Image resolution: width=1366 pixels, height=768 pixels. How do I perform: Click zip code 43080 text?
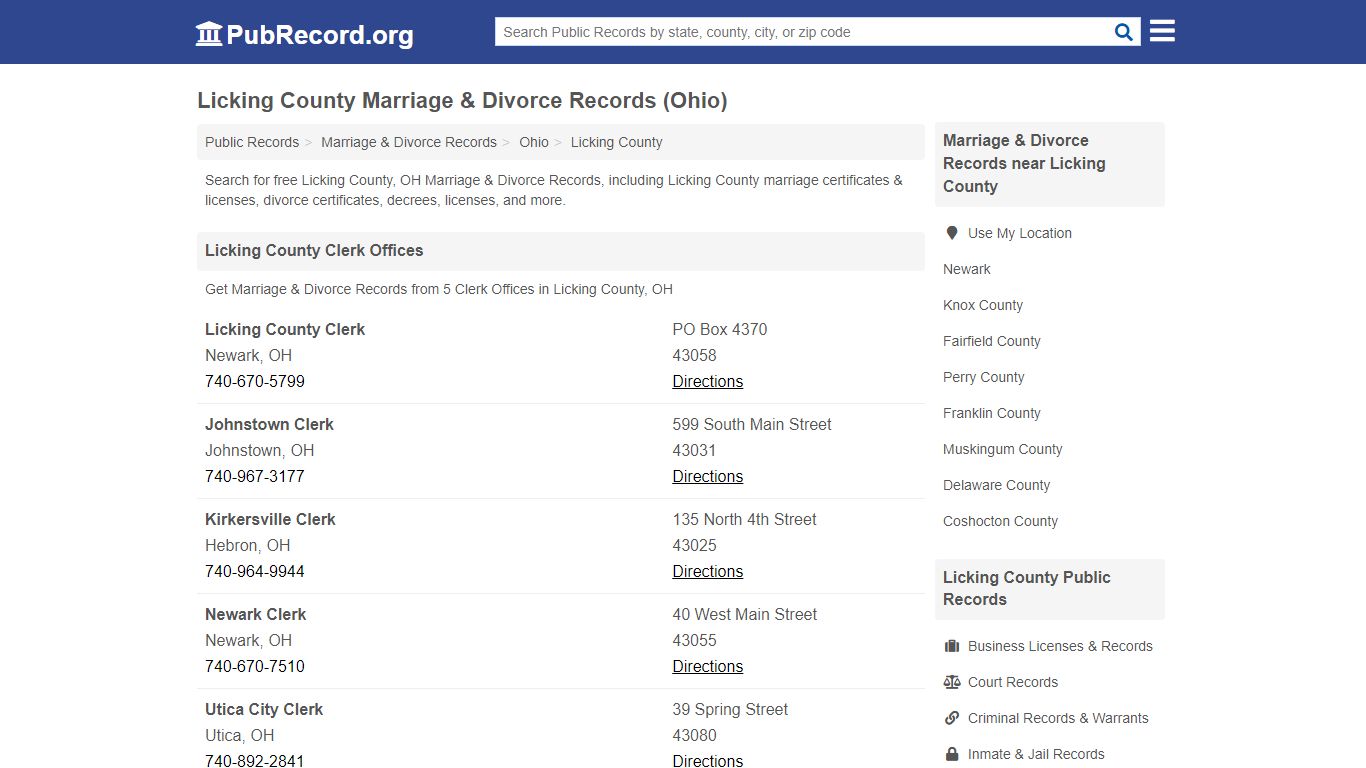pyautogui.click(x=695, y=735)
